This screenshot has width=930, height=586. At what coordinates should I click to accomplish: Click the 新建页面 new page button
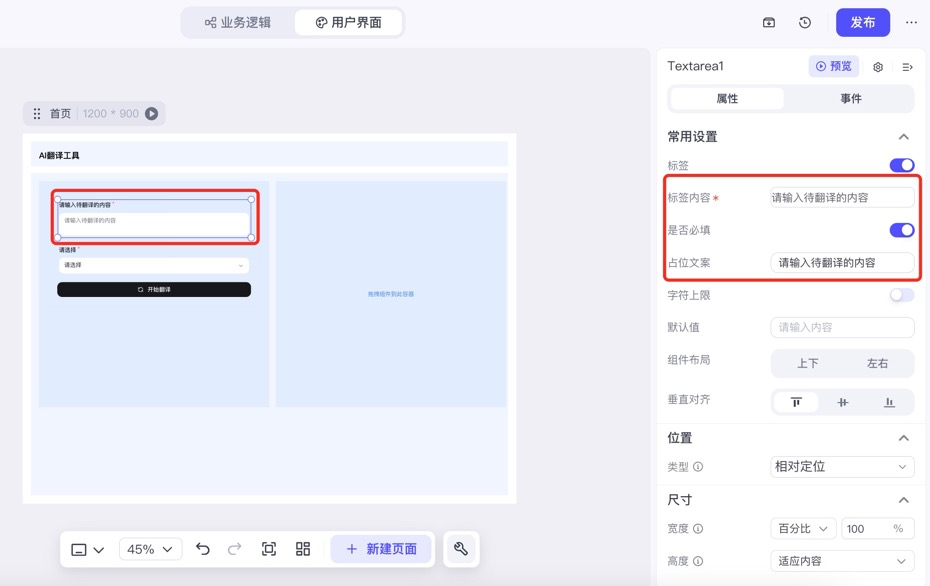[380, 549]
